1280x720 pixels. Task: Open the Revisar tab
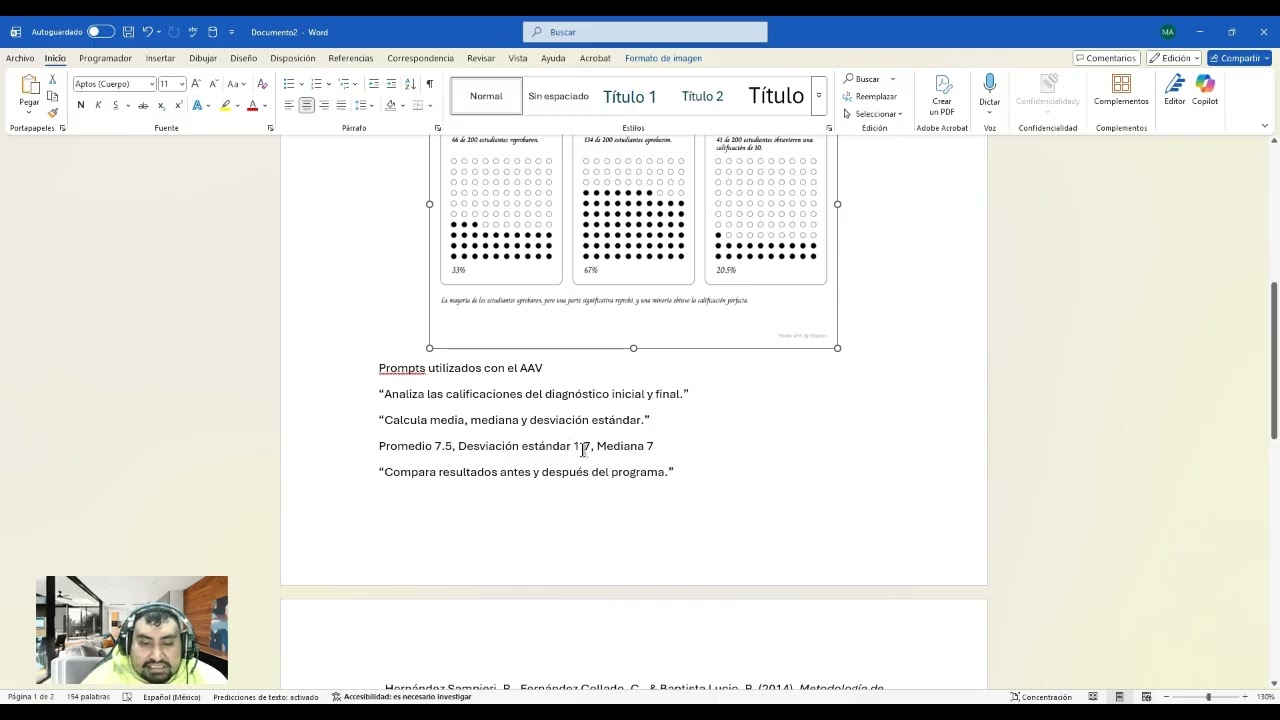481,58
